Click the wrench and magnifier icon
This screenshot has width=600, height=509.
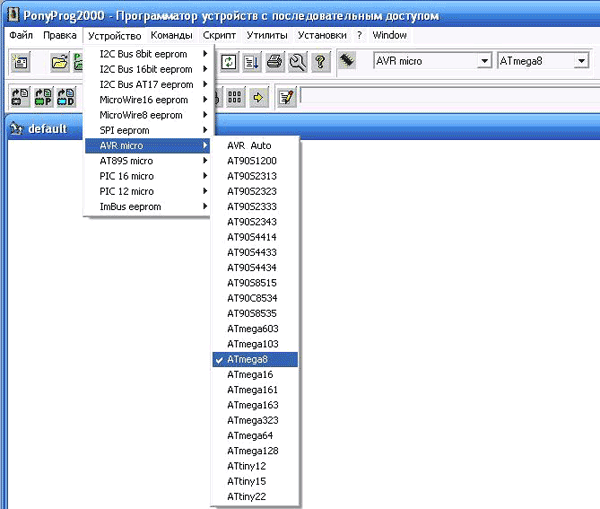[298, 62]
